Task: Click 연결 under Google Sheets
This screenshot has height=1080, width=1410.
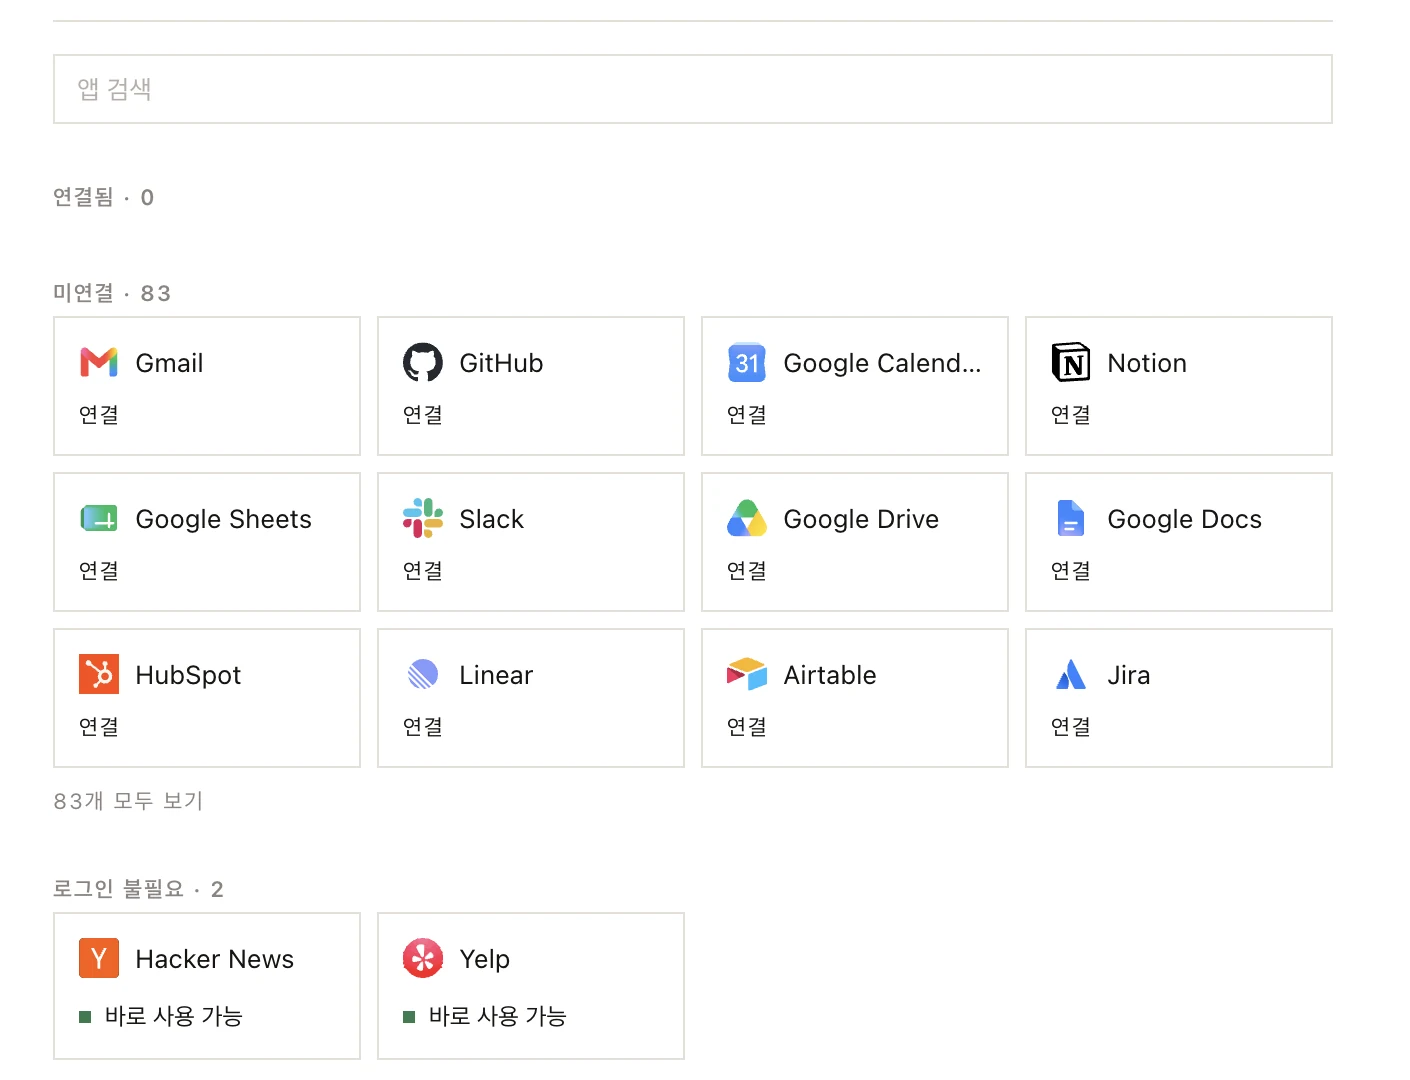Action: (99, 571)
